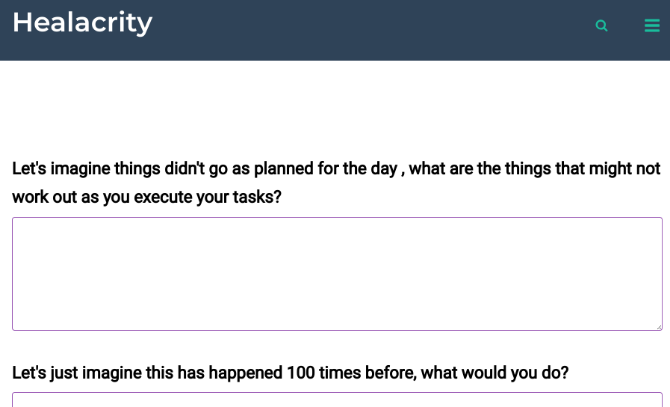Viewport: 670px width, 407px height.
Task: Go to home via Healacrity logo
Action: tap(82, 23)
